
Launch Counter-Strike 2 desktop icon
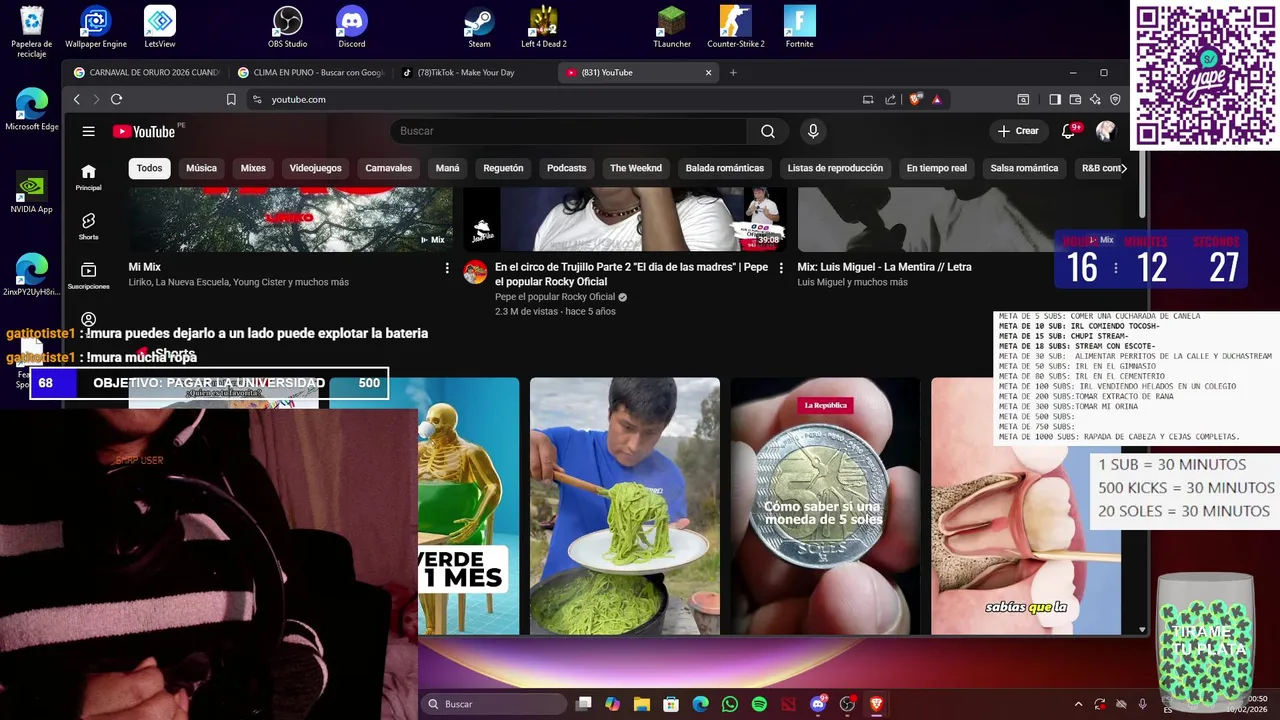(736, 27)
